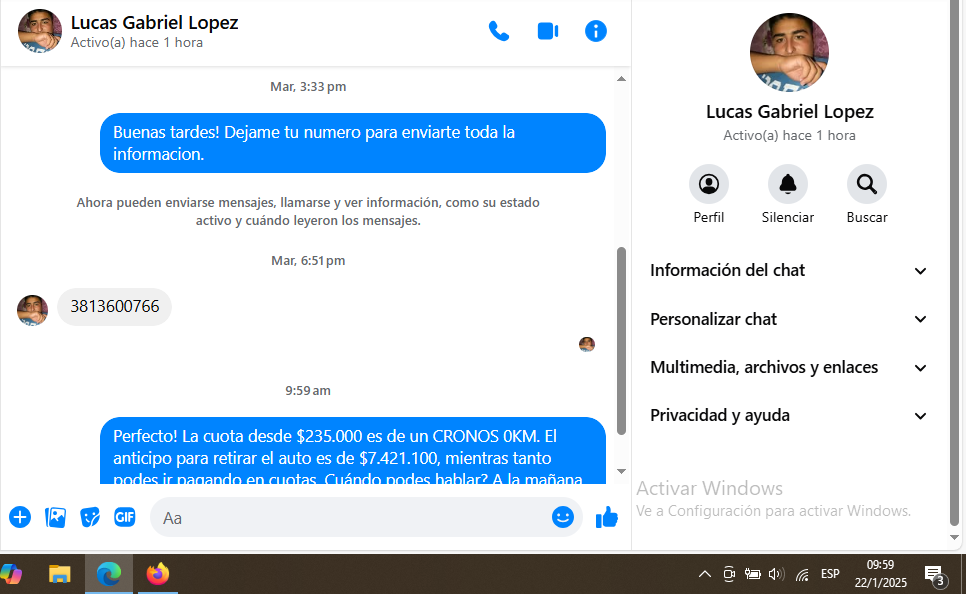This screenshot has width=966, height=594.
Task: Silenciar the conversation with bell icon
Action: point(787,184)
